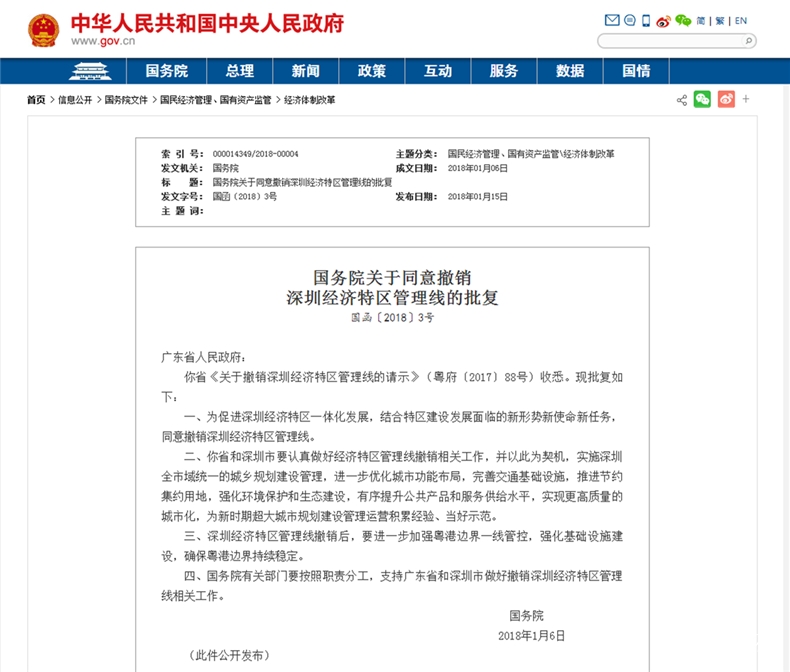Viewport: 790px width, 672px height.
Task: Open the 国情 navigation tab
Action: click(636, 71)
